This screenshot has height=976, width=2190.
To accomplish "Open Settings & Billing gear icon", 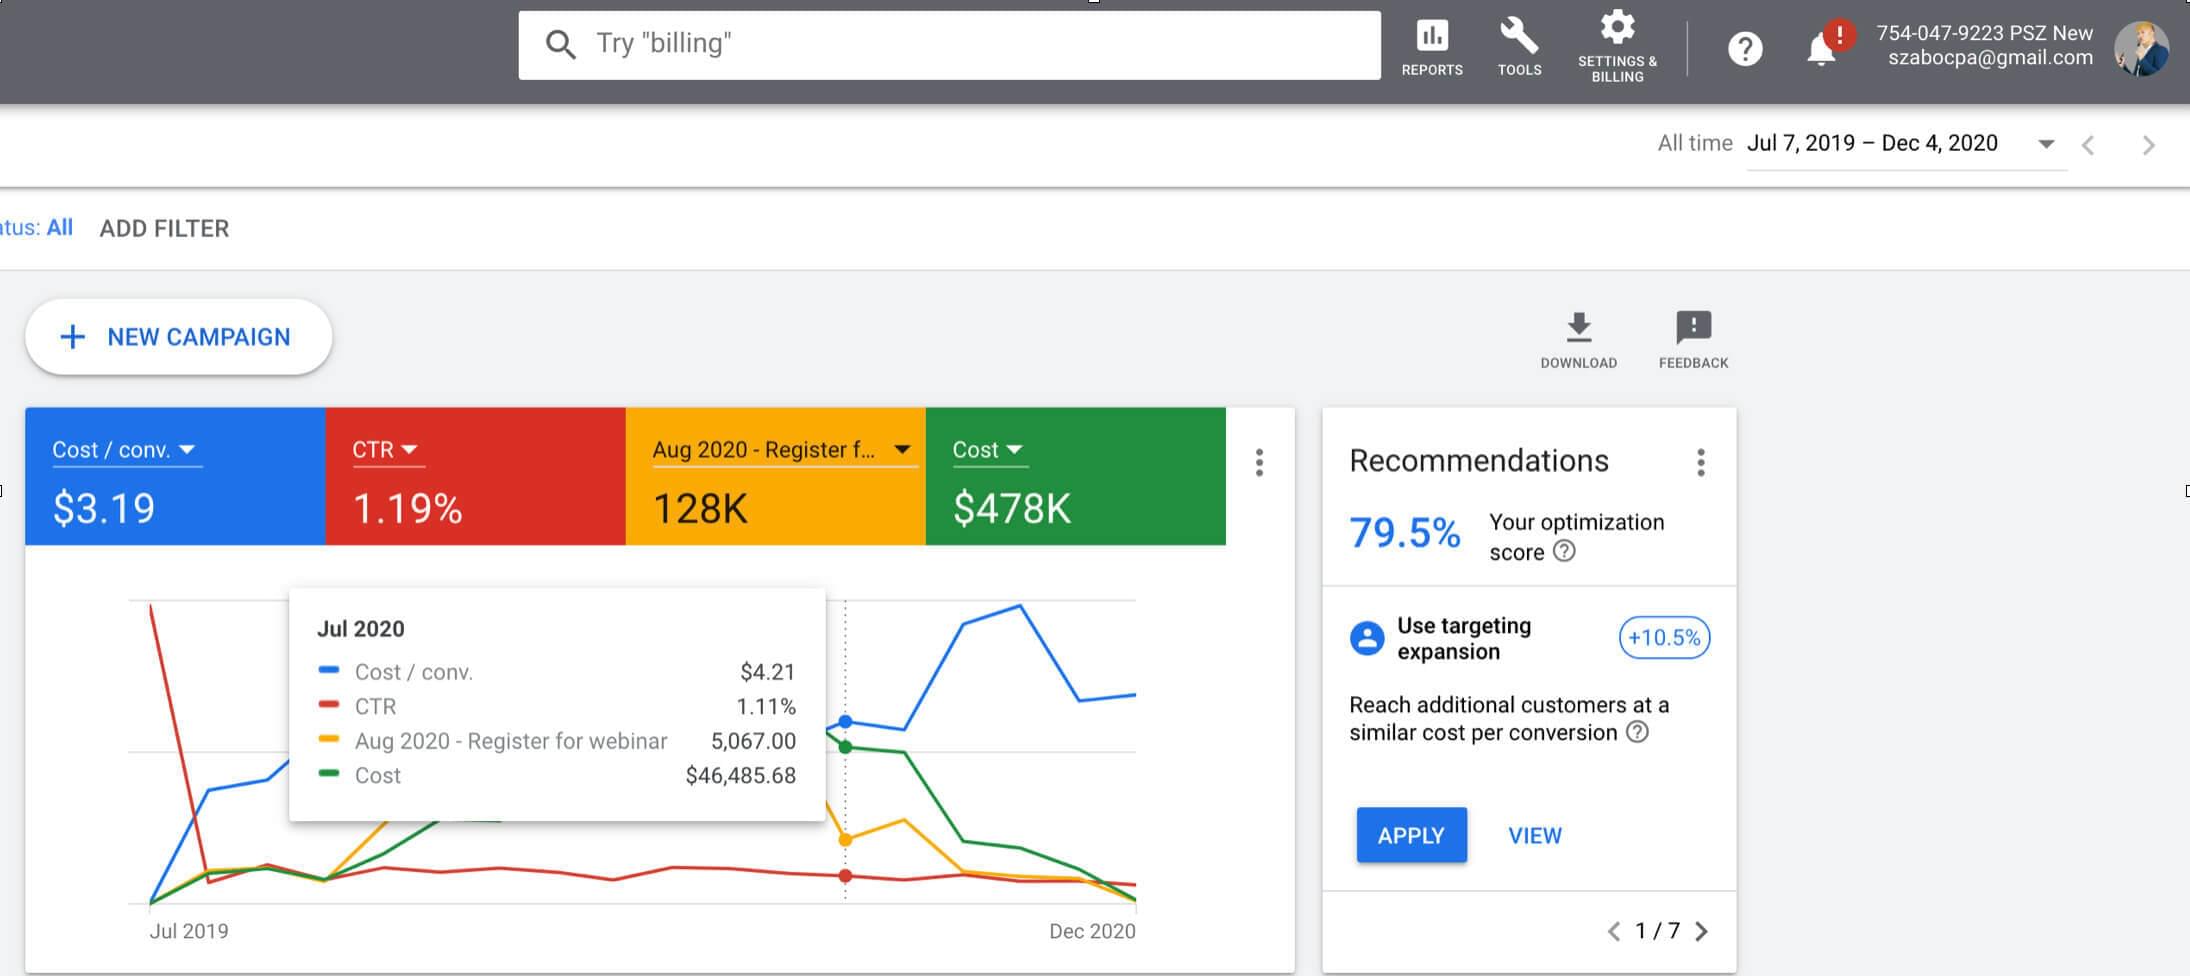I will (1617, 45).
